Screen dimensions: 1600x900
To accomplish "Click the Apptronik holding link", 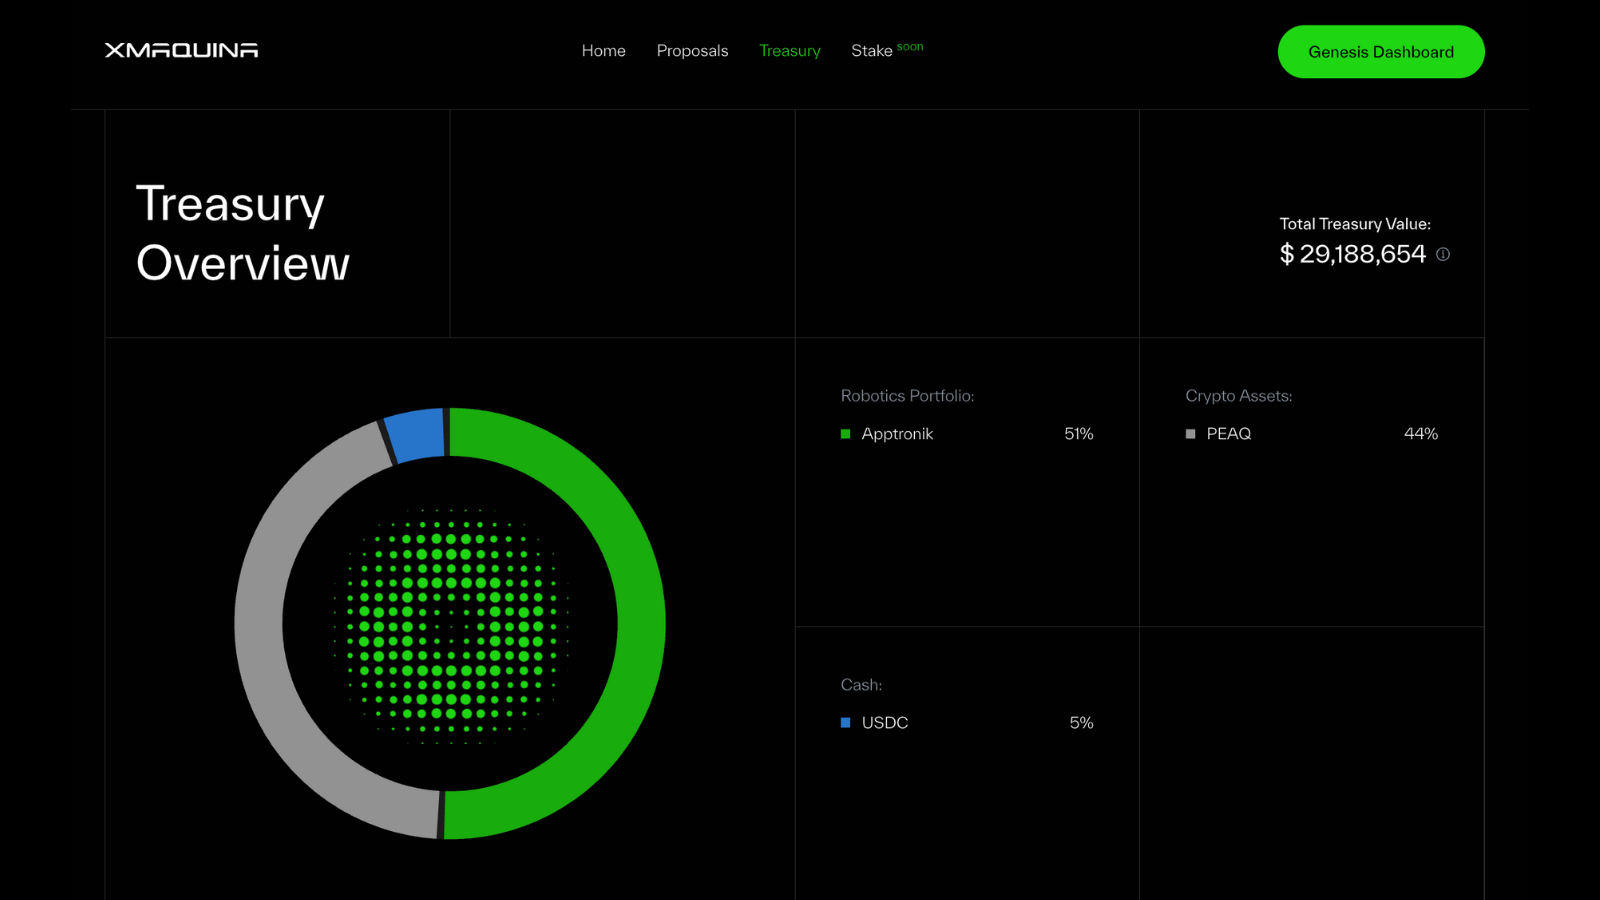I will 897,433.
